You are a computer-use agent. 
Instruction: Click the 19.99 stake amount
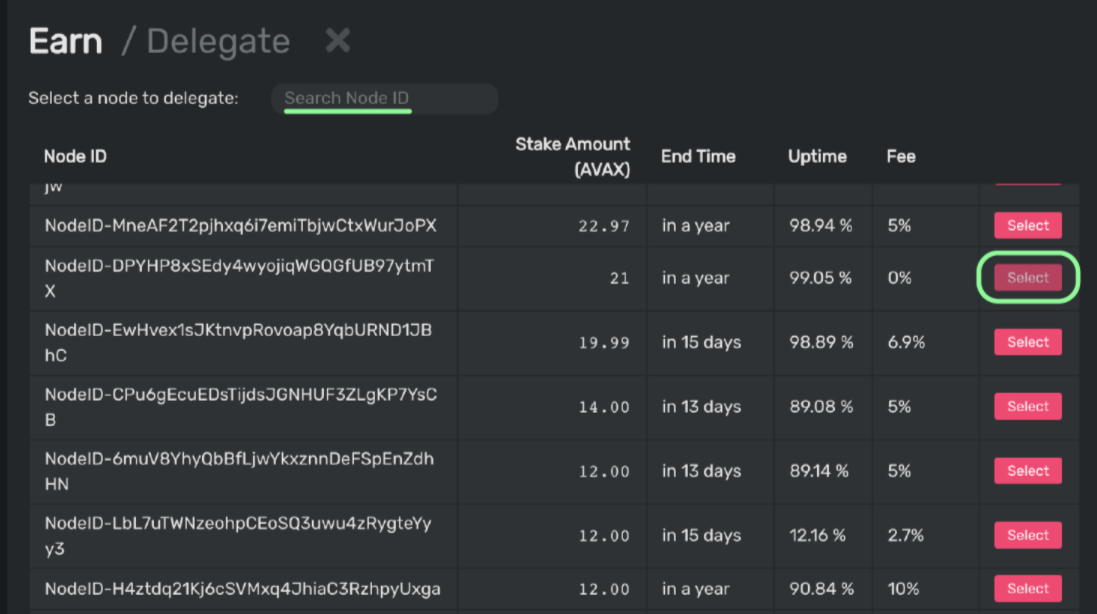click(604, 343)
